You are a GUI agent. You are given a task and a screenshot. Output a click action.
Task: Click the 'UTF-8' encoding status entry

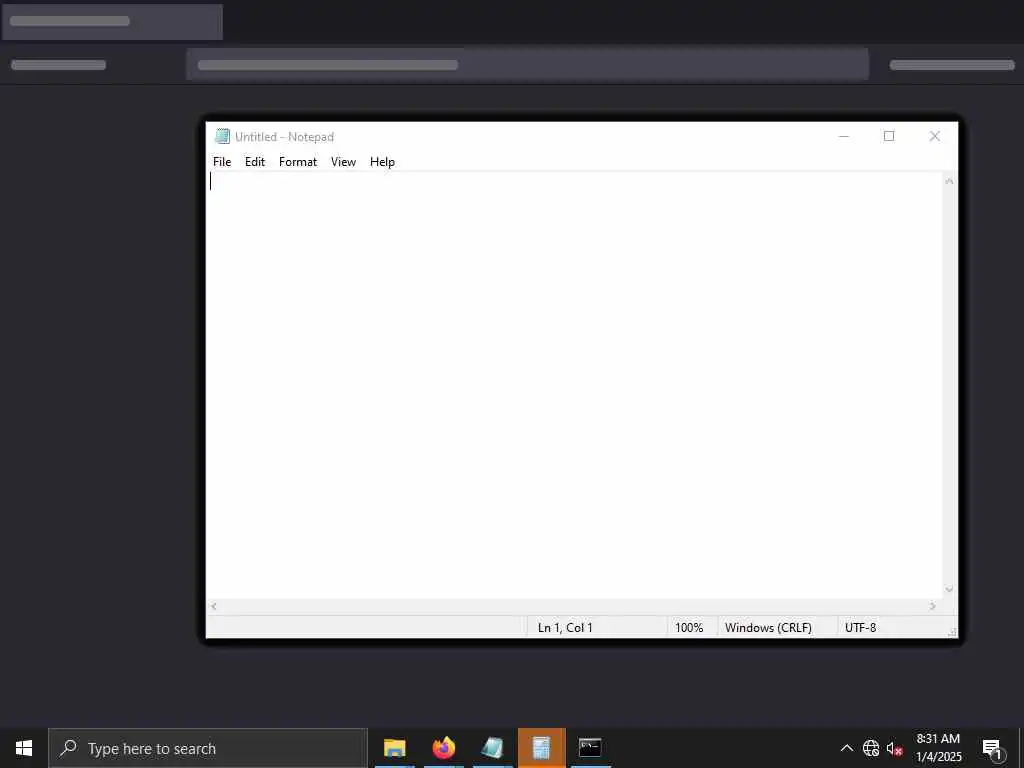click(860, 628)
